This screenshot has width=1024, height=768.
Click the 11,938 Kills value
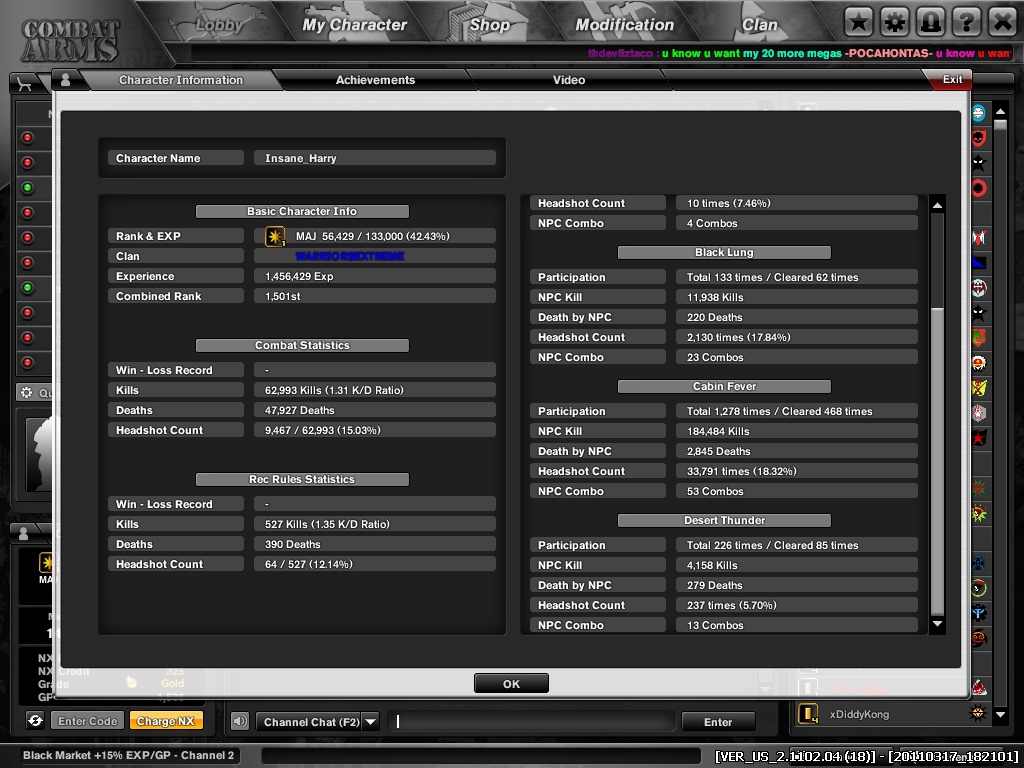(x=715, y=297)
